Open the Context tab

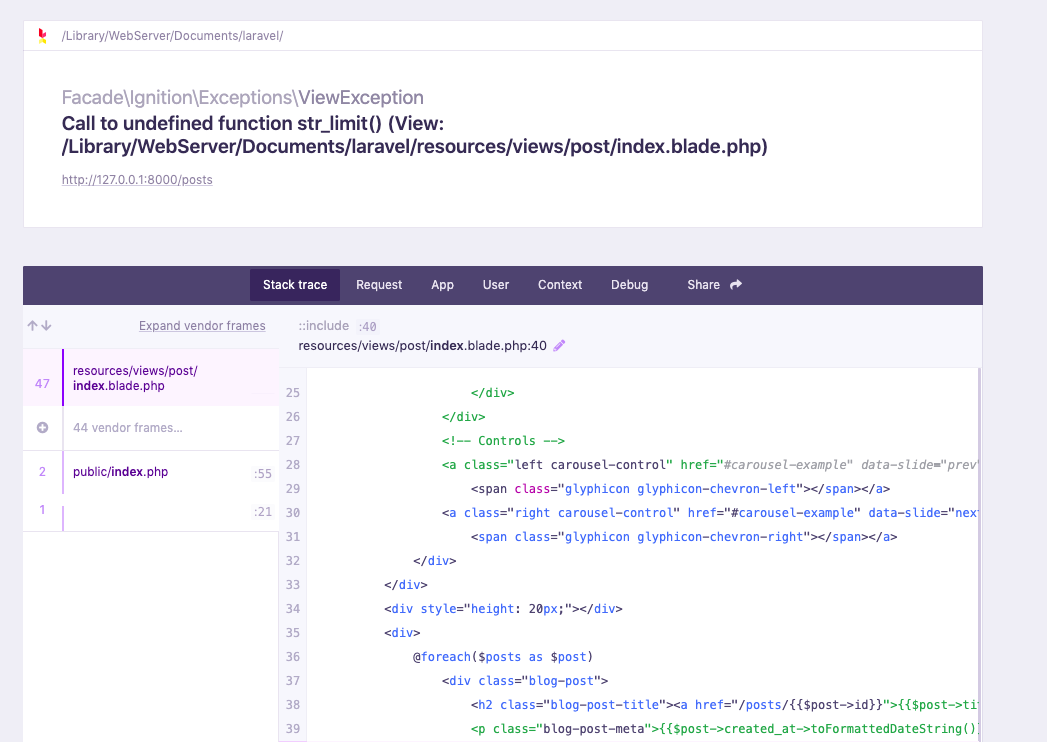tap(560, 285)
